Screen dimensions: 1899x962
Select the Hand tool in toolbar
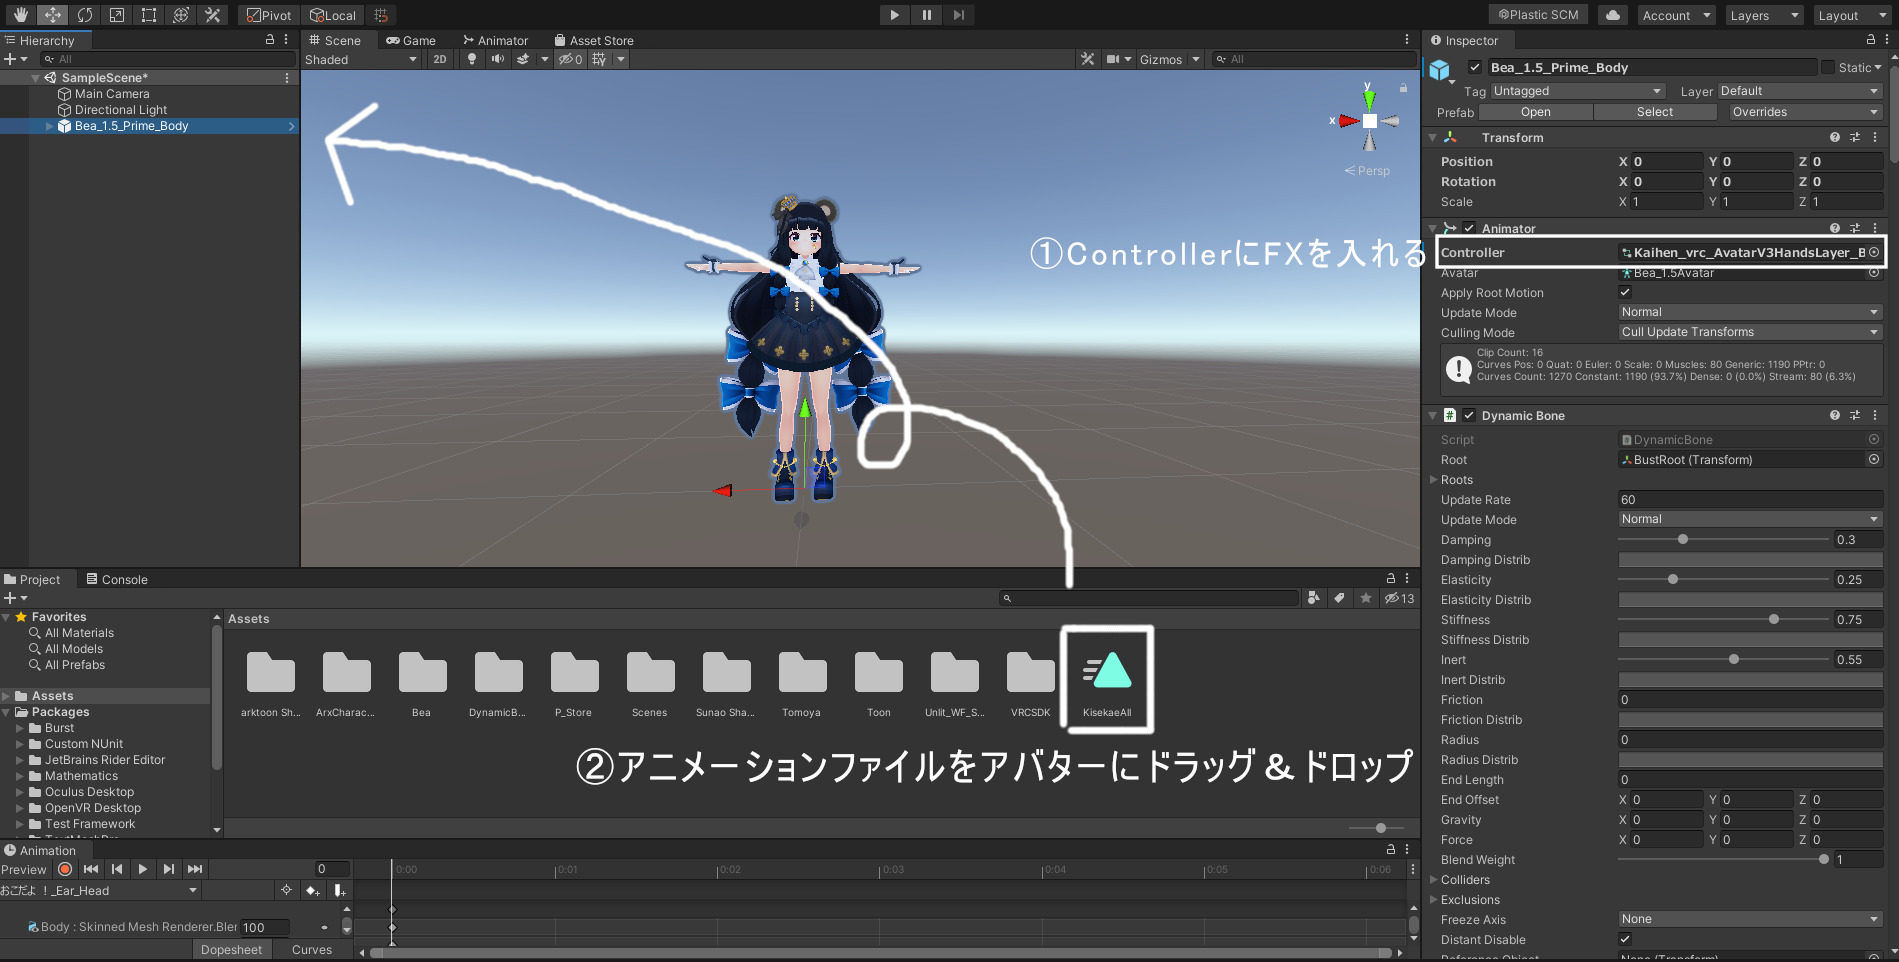pyautogui.click(x=20, y=15)
